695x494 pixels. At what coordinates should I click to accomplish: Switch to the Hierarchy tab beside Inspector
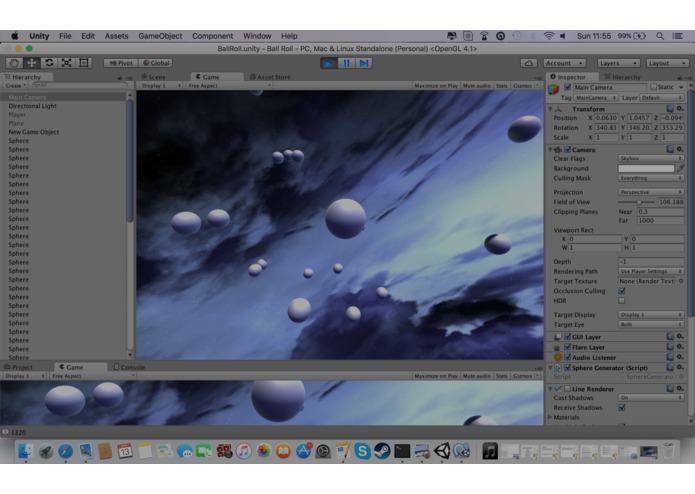[x=622, y=77]
